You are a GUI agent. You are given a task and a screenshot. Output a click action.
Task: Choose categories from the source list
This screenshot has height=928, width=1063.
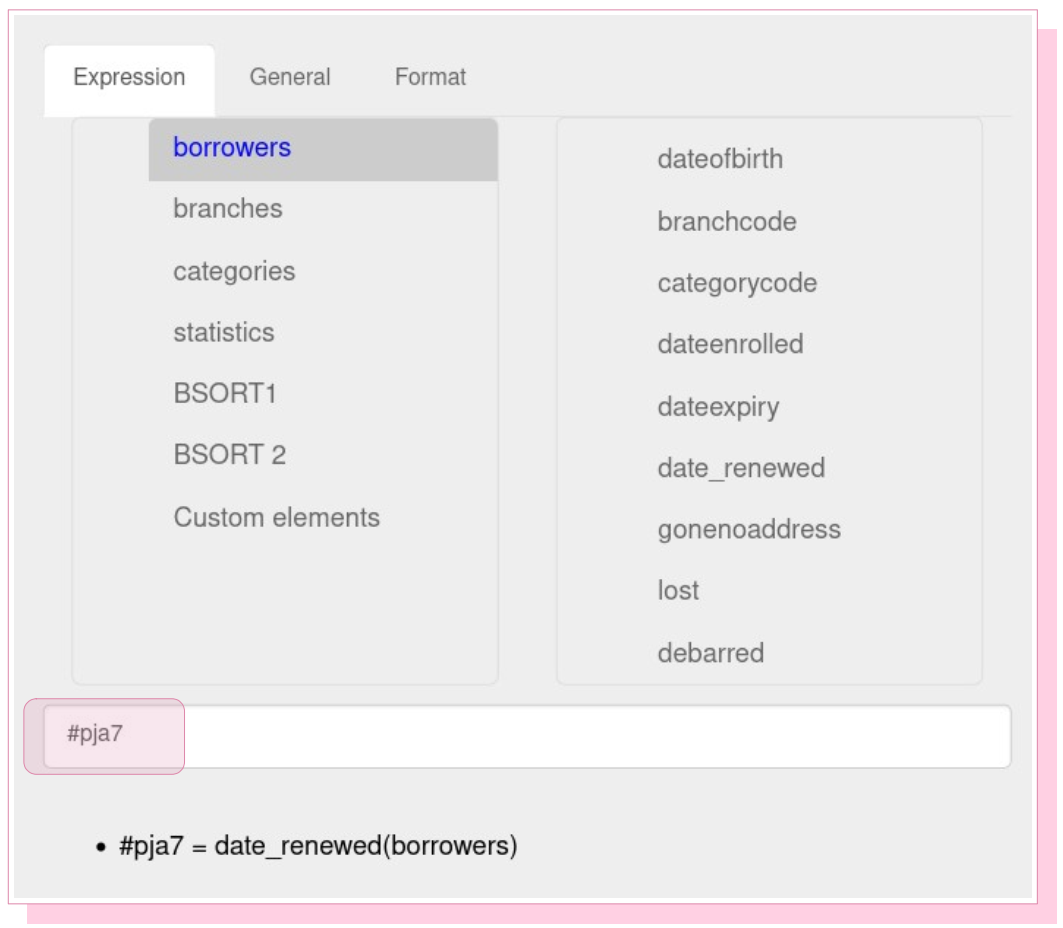(x=235, y=272)
